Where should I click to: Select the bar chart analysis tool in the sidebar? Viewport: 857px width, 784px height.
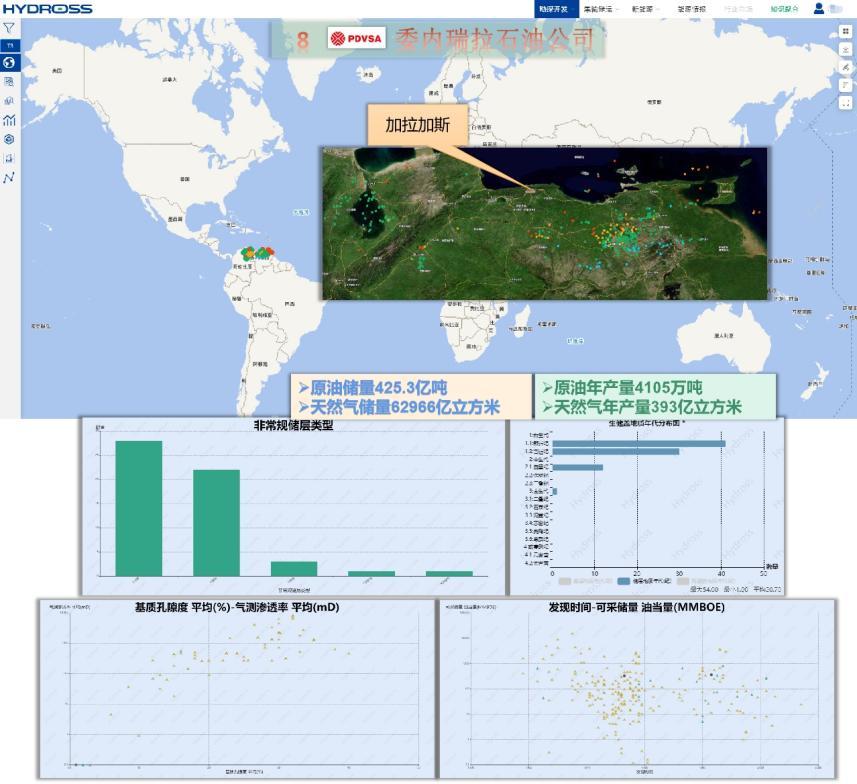8,118
